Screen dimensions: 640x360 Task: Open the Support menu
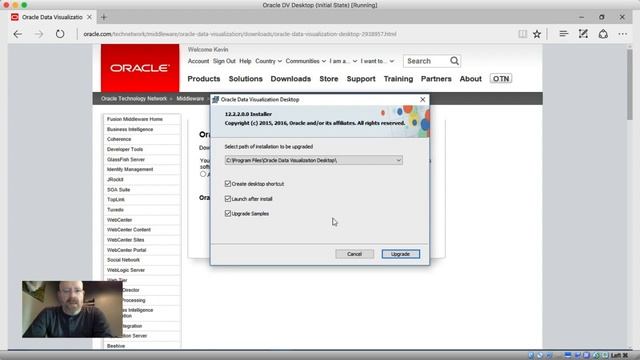(361, 79)
